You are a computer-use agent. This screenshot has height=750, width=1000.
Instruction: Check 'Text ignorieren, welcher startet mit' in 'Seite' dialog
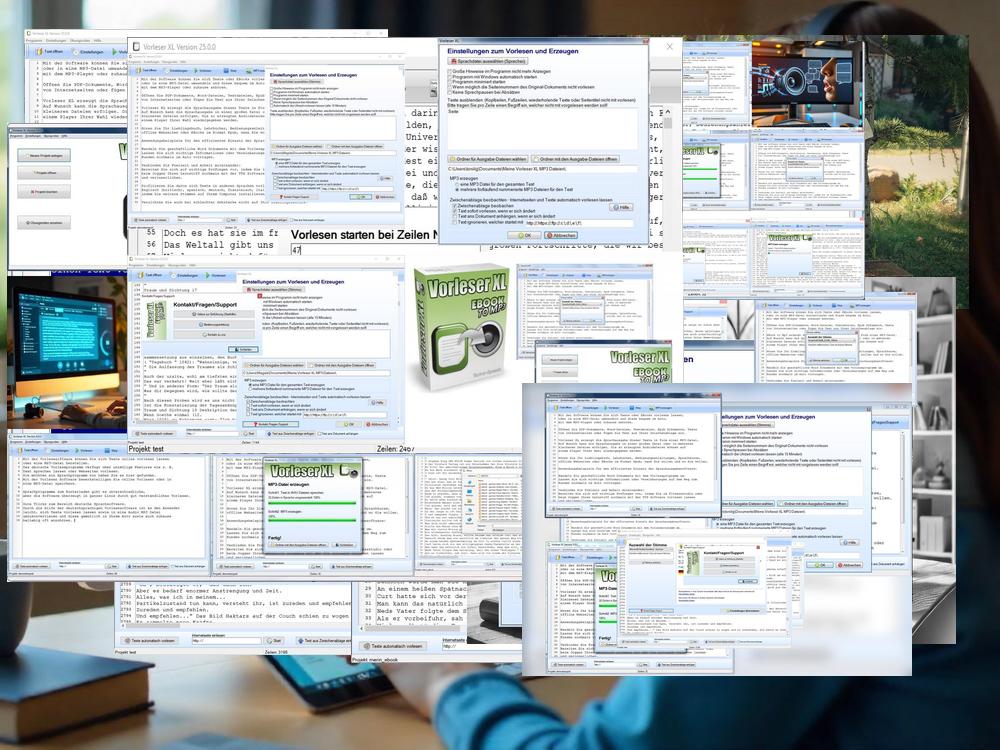(x=455, y=222)
